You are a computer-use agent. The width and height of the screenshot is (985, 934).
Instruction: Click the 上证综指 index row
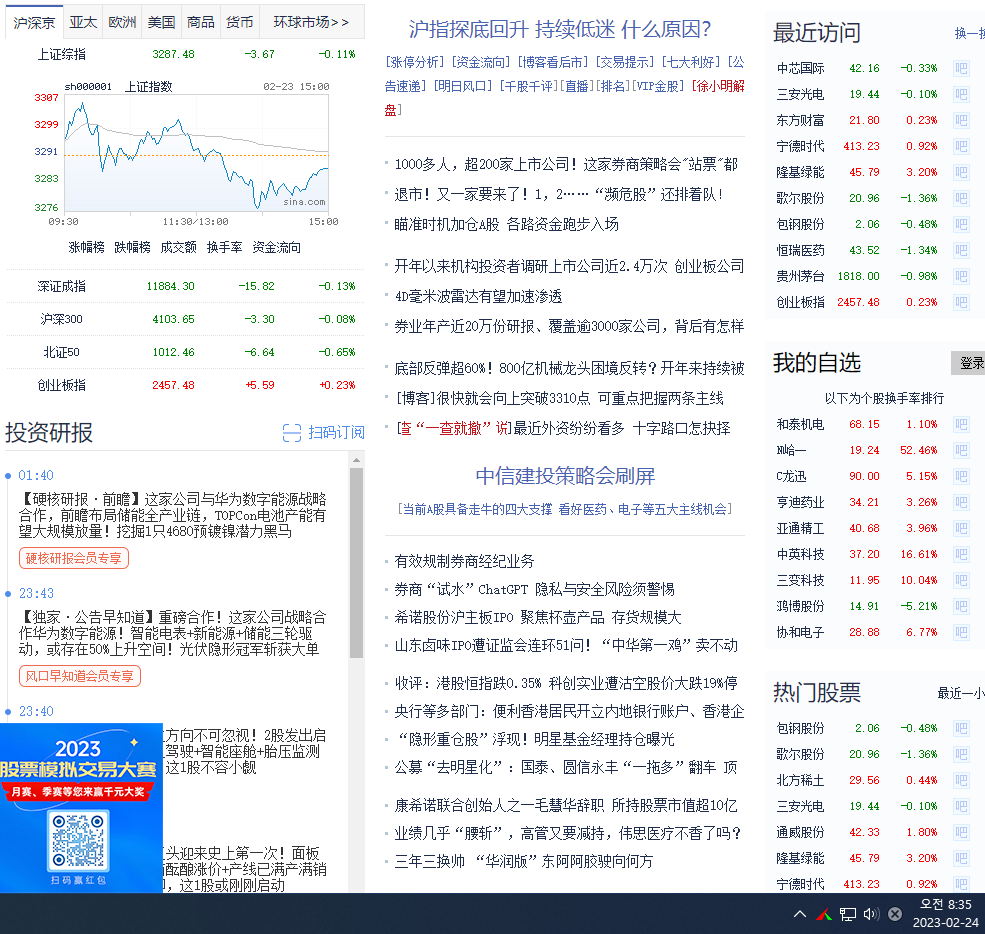pyautogui.click(x=185, y=55)
